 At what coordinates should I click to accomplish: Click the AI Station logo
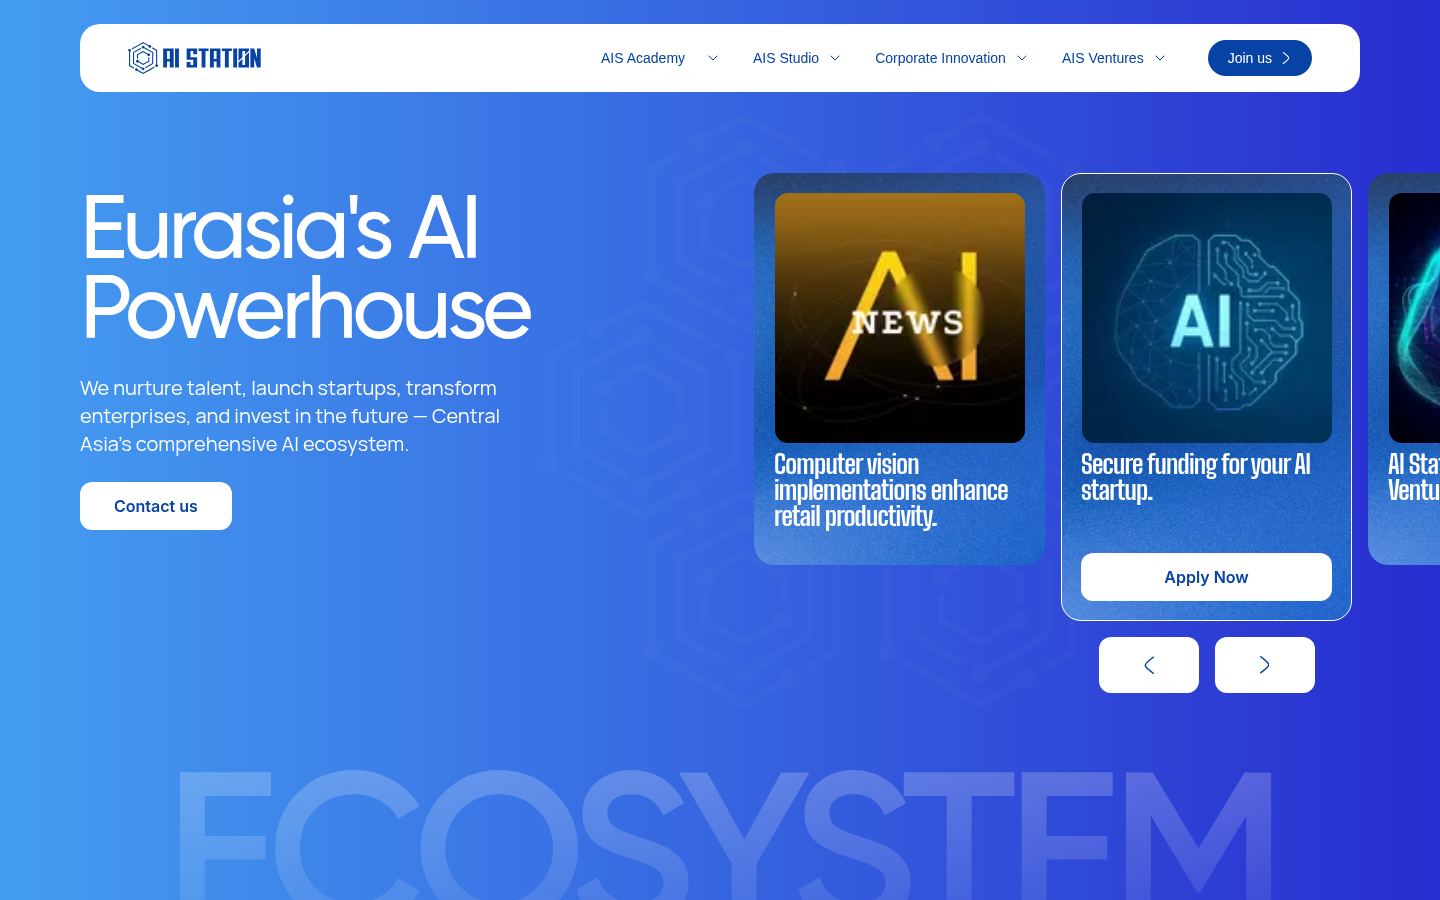click(195, 58)
